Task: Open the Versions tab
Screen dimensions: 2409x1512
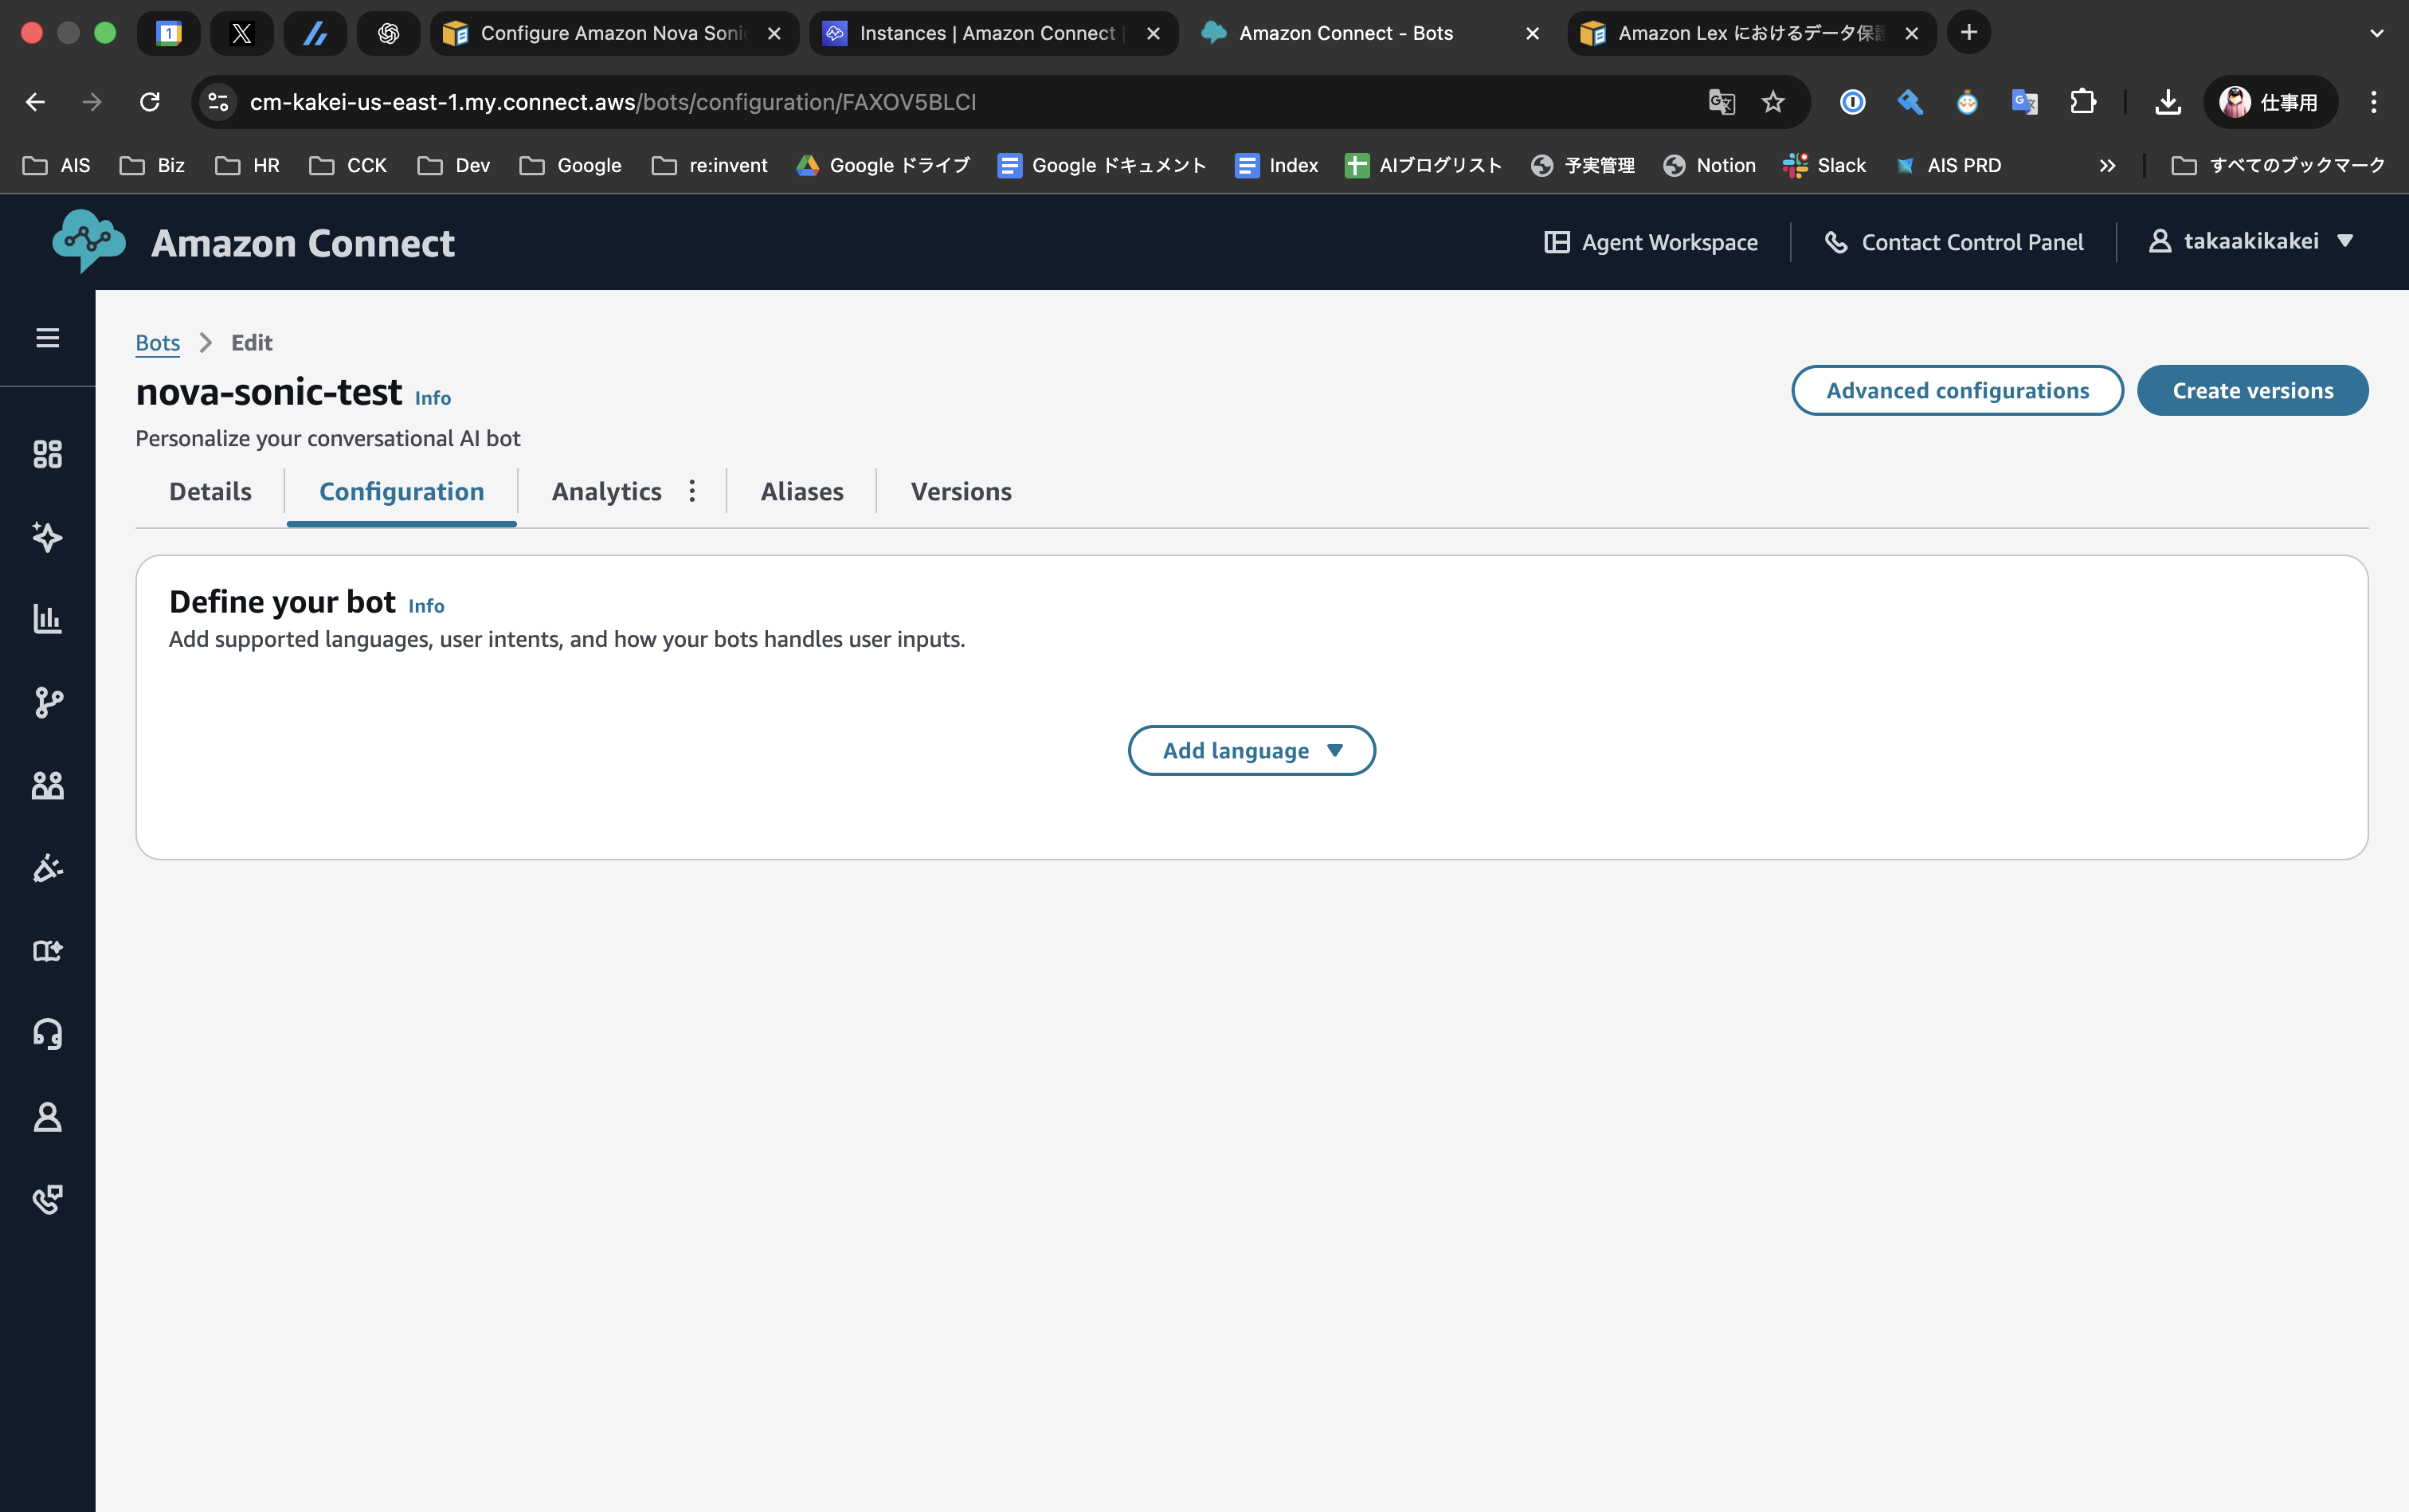Action: pyautogui.click(x=960, y=491)
